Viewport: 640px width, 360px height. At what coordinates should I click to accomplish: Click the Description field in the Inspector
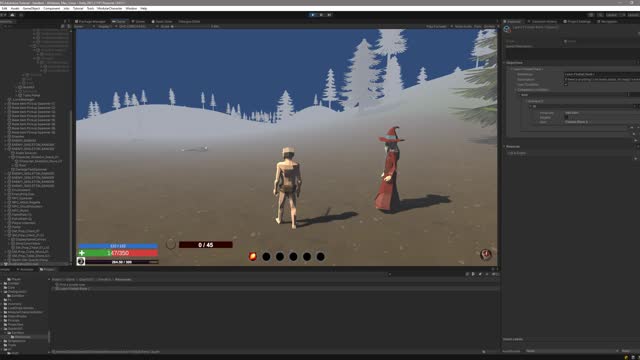(601, 79)
